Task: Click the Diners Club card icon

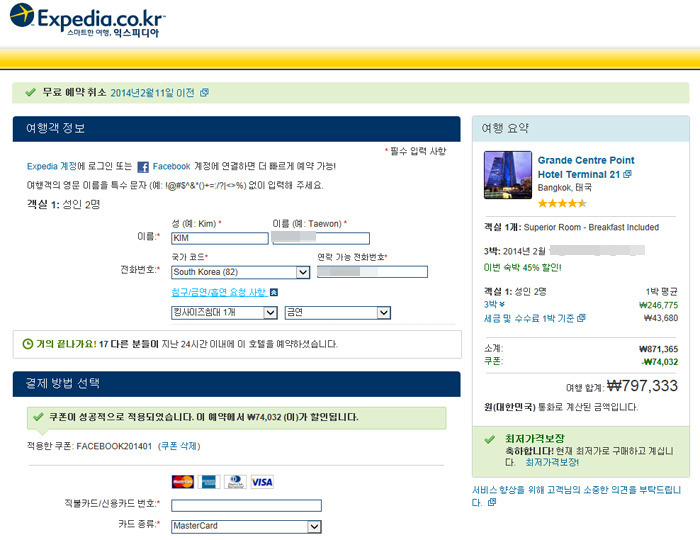Action: [x=235, y=482]
